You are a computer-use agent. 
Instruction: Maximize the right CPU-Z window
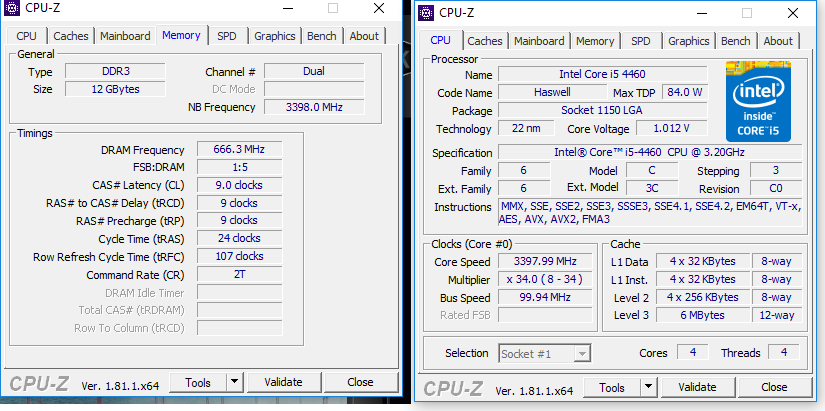[x=747, y=13]
